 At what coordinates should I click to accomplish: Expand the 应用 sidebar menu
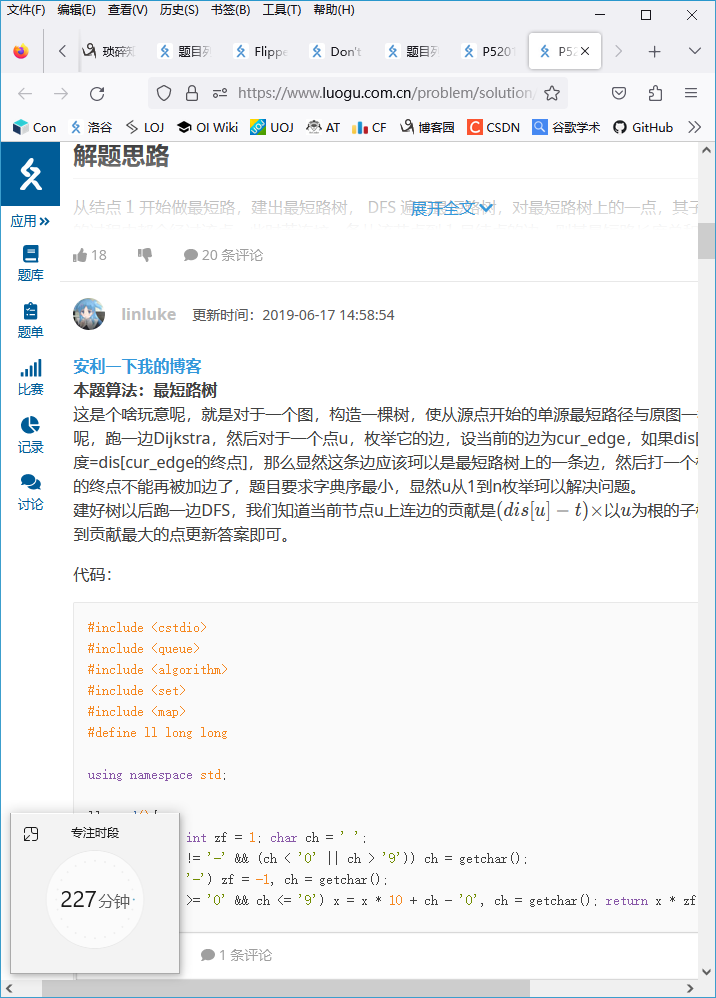click(x=30, y=221)
